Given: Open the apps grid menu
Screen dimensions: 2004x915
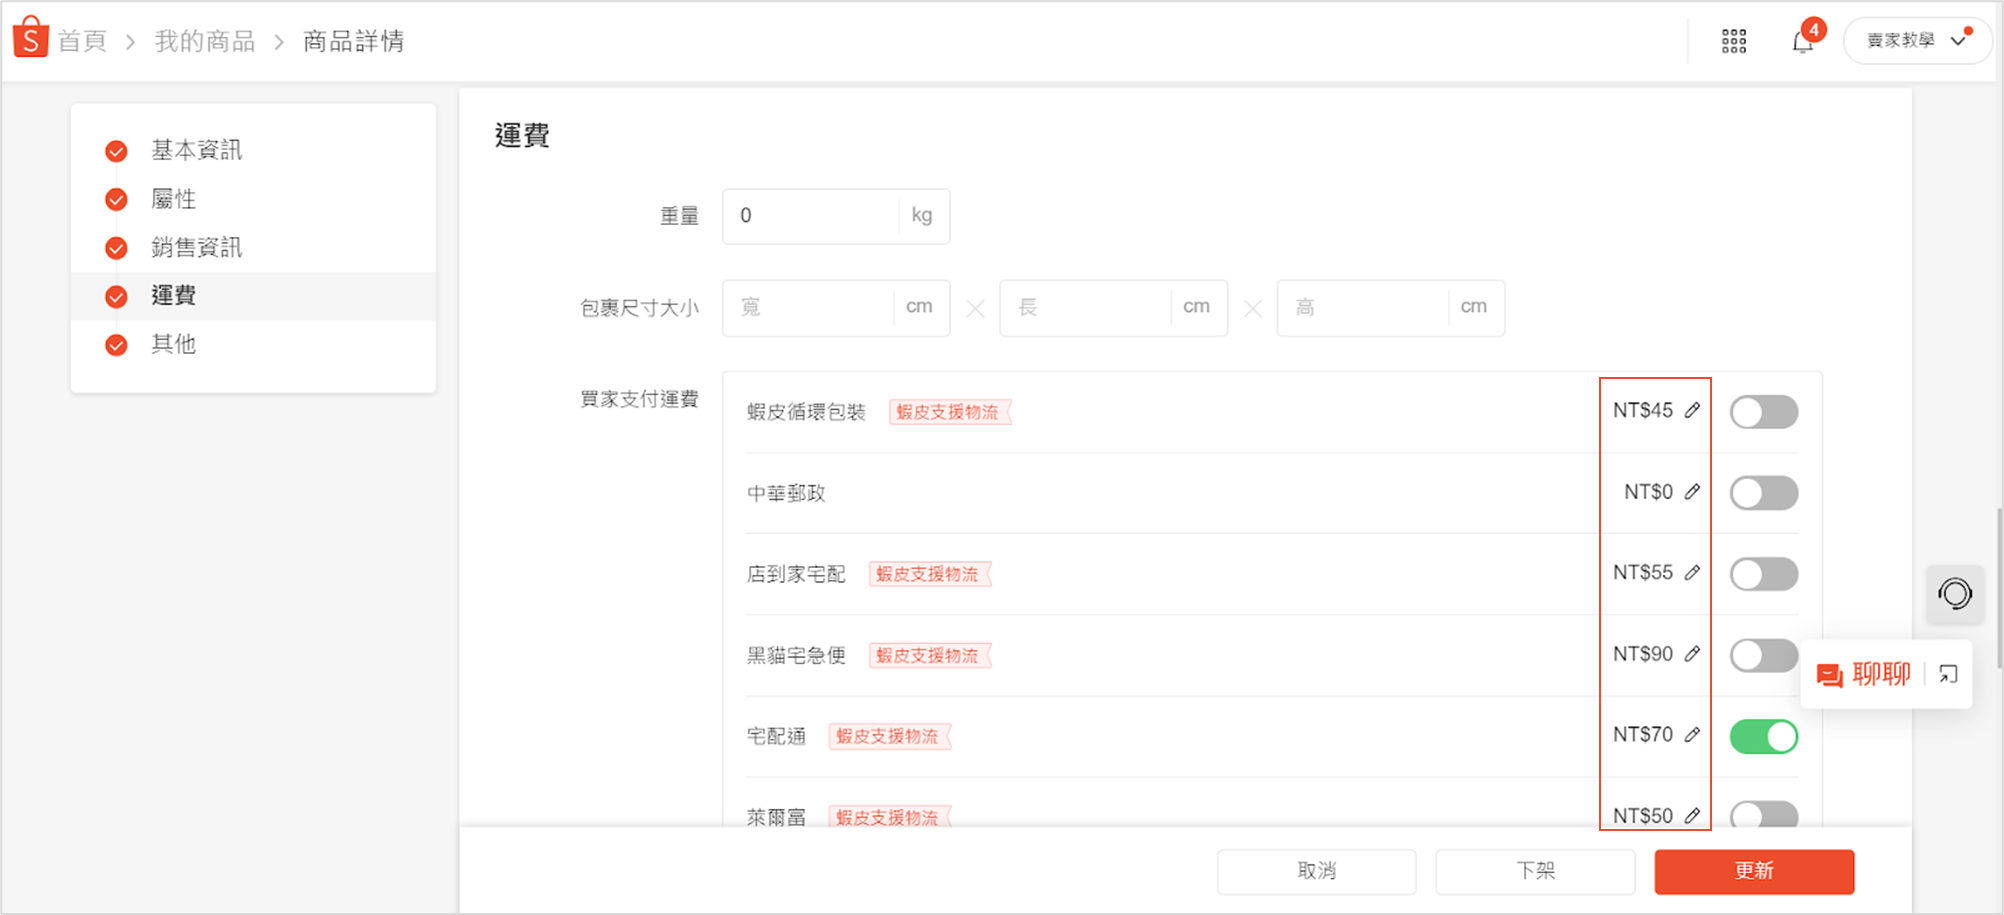Looking at the screenshot, I should pos(1733,41).
